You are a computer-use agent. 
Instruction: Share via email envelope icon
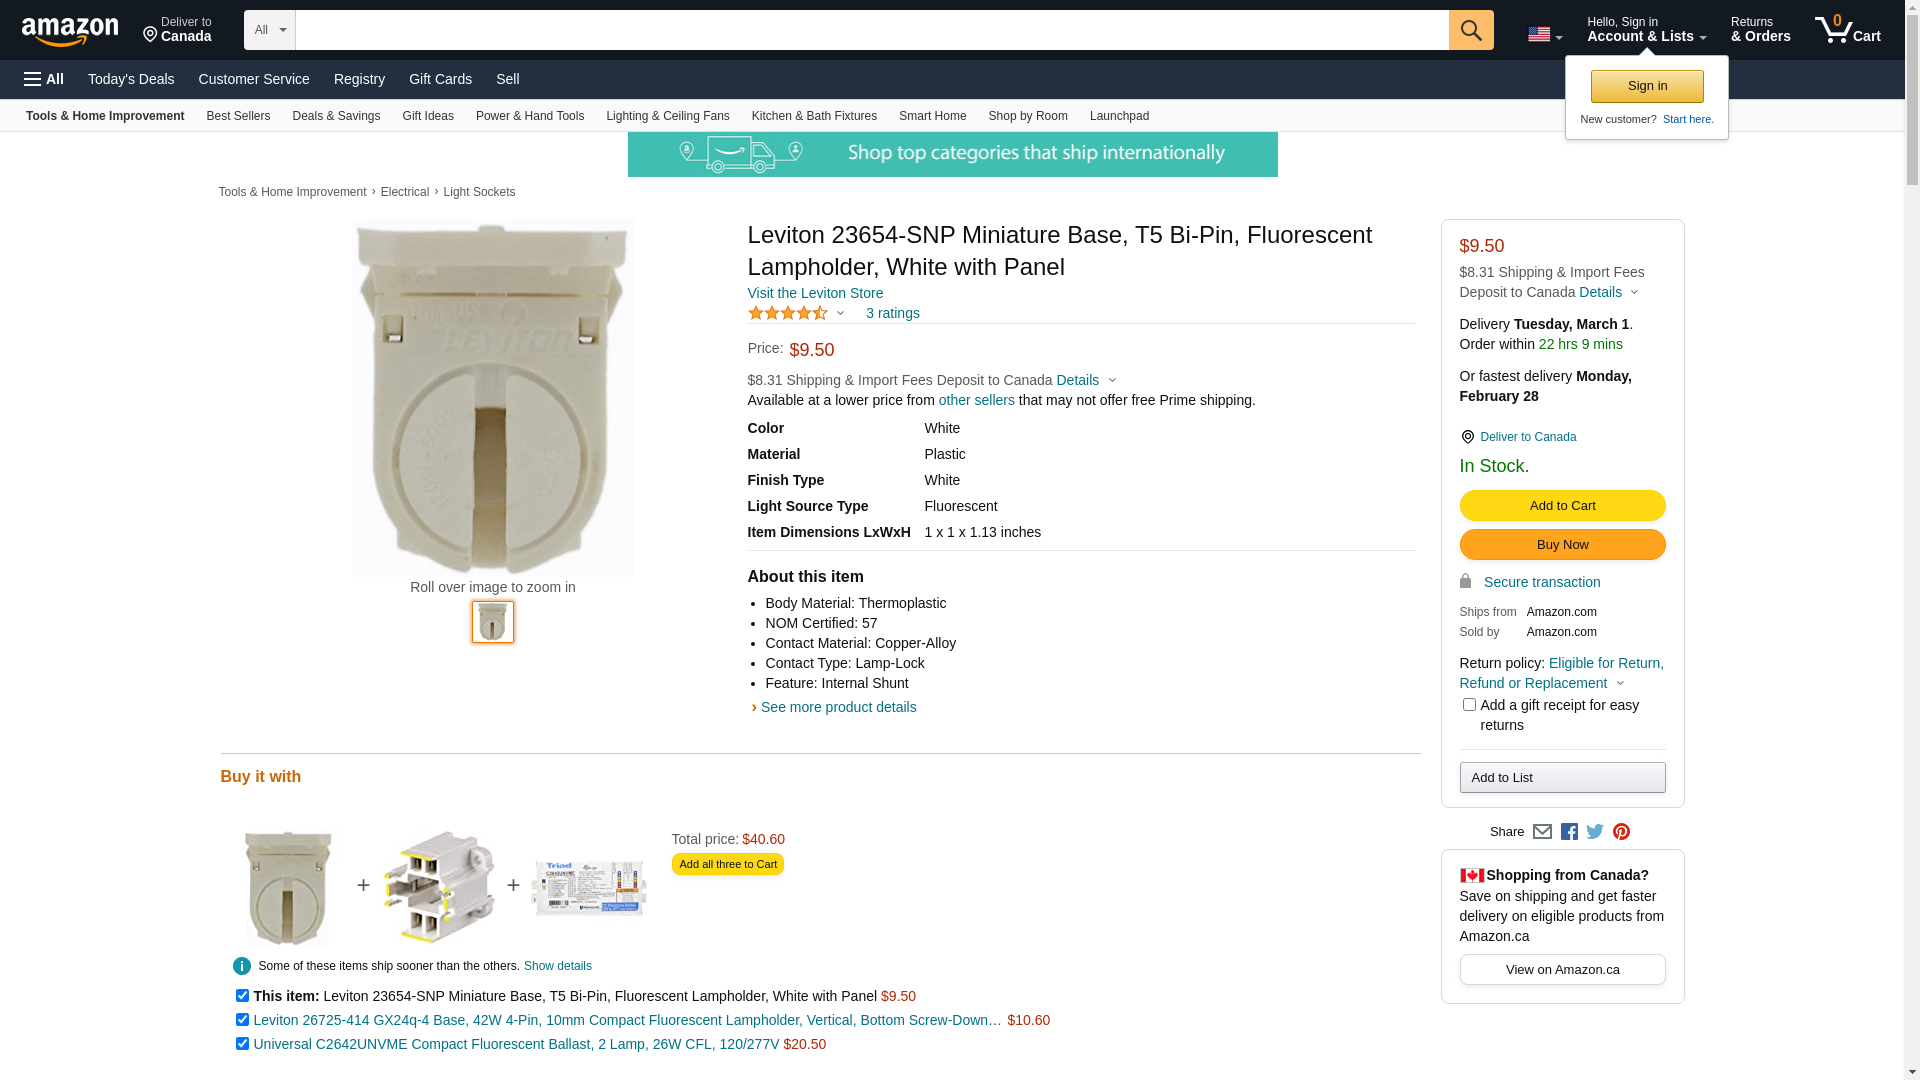coord(1542,832)
